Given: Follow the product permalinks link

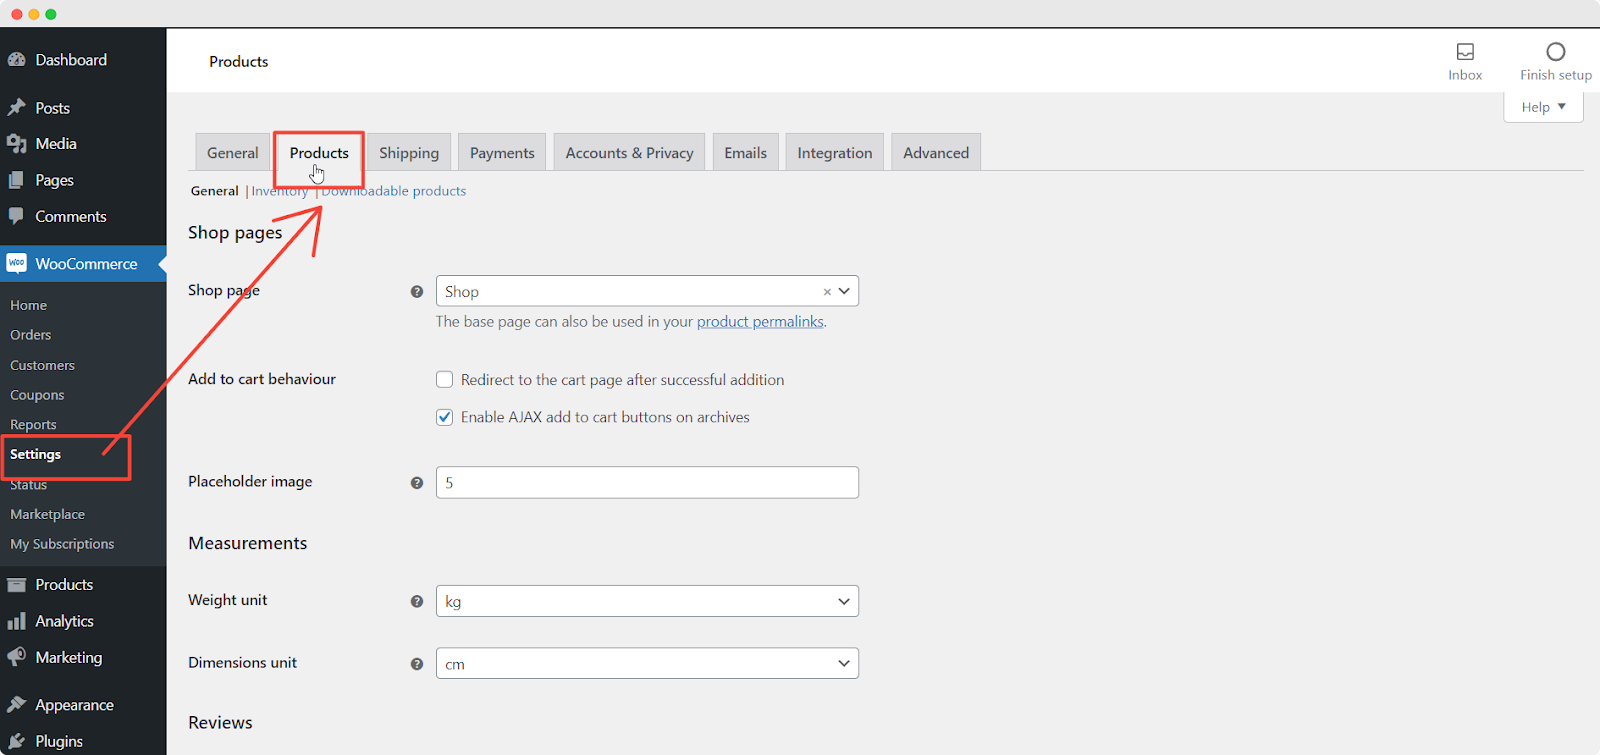Looking at the screenshot, I should coord(760,322).
